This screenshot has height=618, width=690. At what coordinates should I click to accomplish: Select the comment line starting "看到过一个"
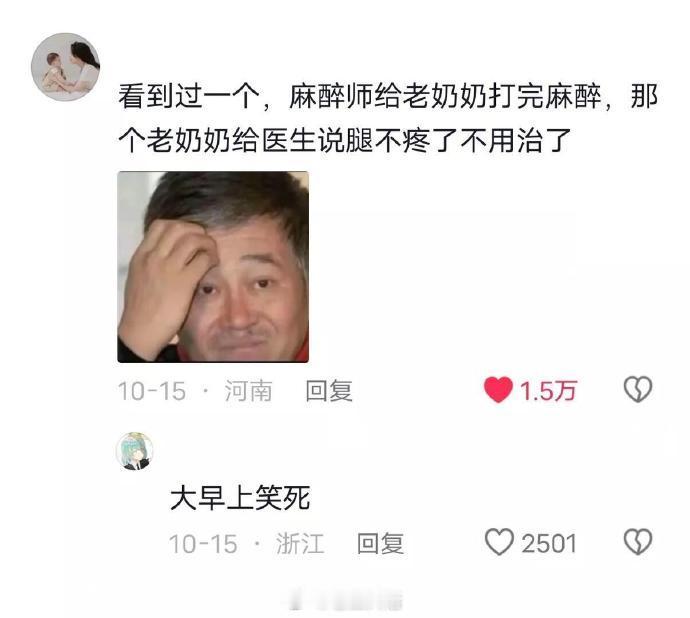[x=388, y=96]
